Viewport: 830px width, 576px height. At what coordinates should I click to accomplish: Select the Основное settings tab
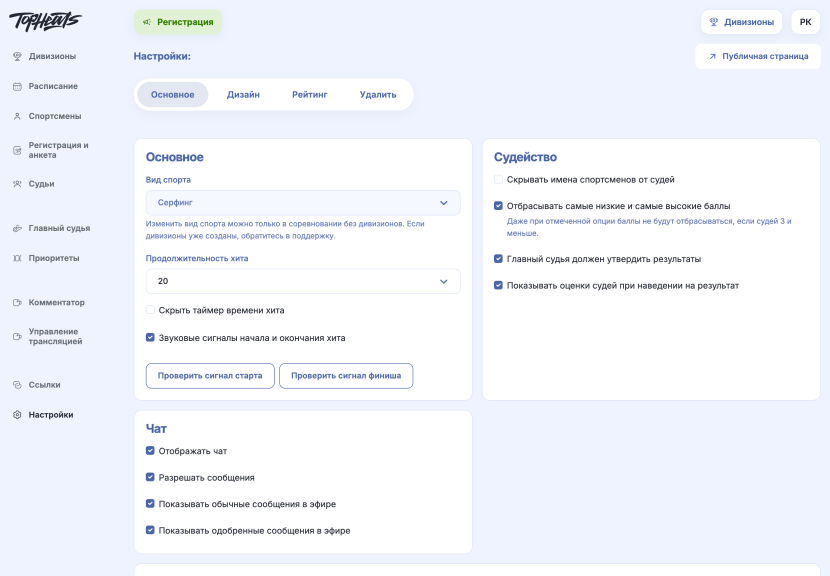(x=173, y=95)
